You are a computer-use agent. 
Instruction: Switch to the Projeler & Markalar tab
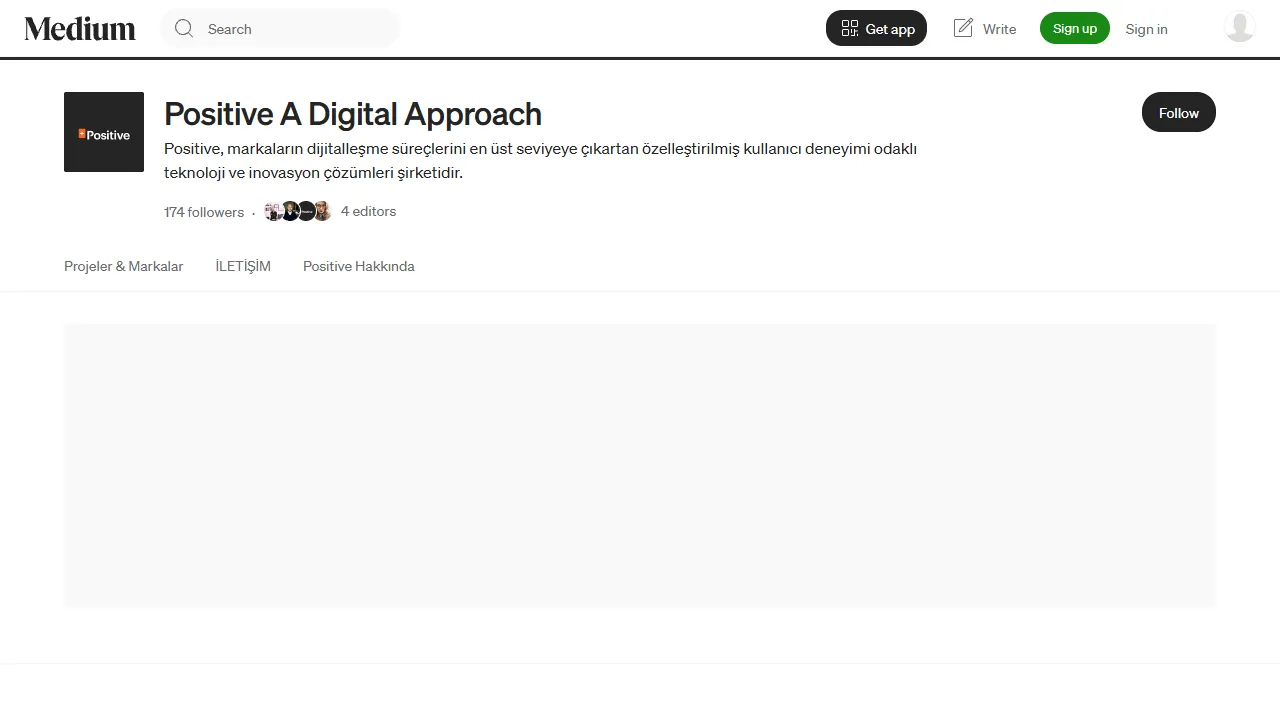[123, 266]
